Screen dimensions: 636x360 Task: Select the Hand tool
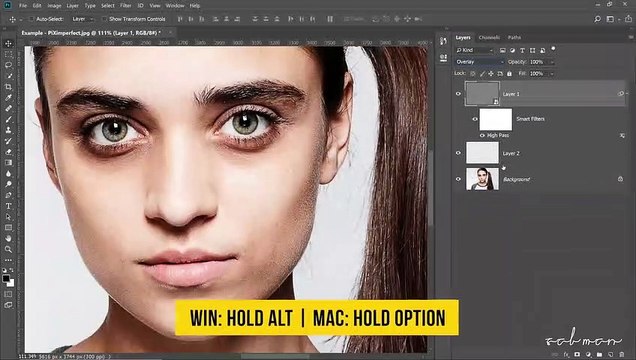click(8, 239)
